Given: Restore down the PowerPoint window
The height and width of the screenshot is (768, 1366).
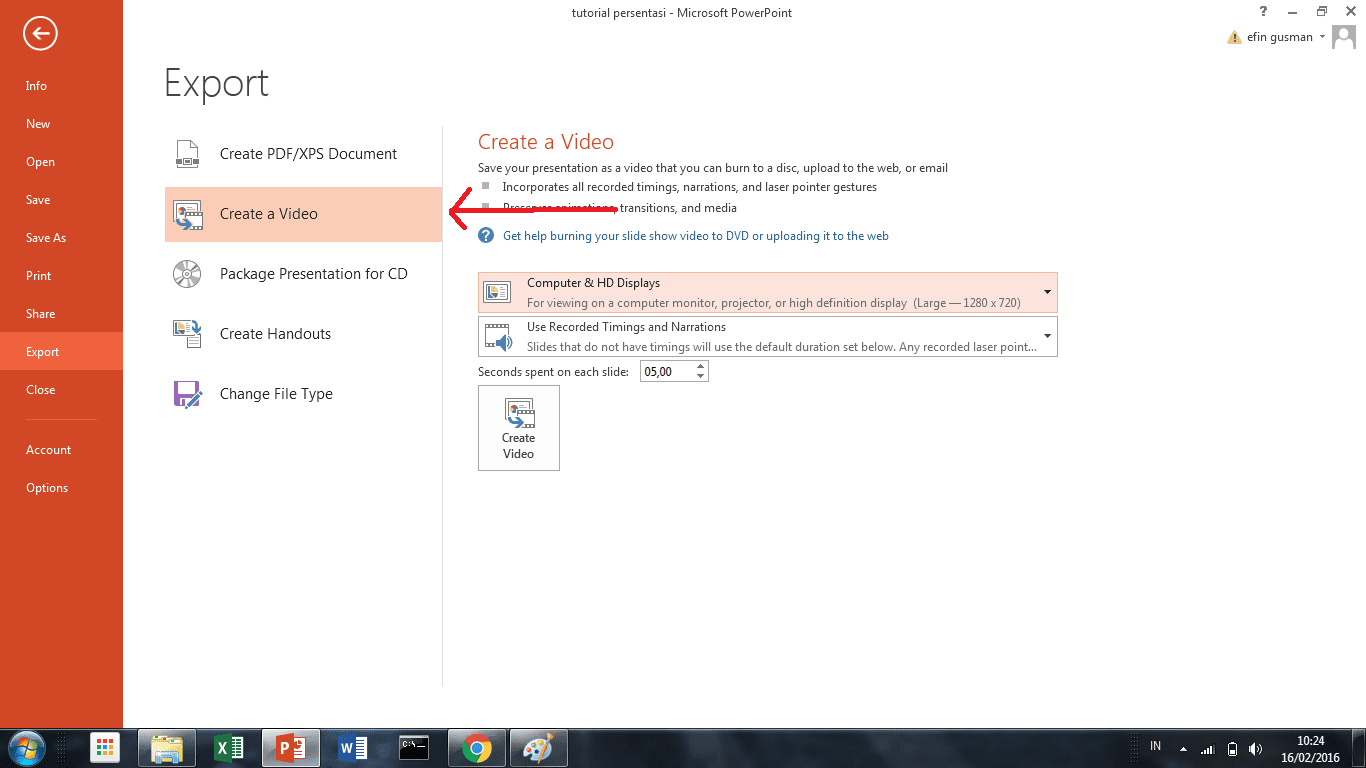Looking at the screenshot, I should (x=1321, y=11).
